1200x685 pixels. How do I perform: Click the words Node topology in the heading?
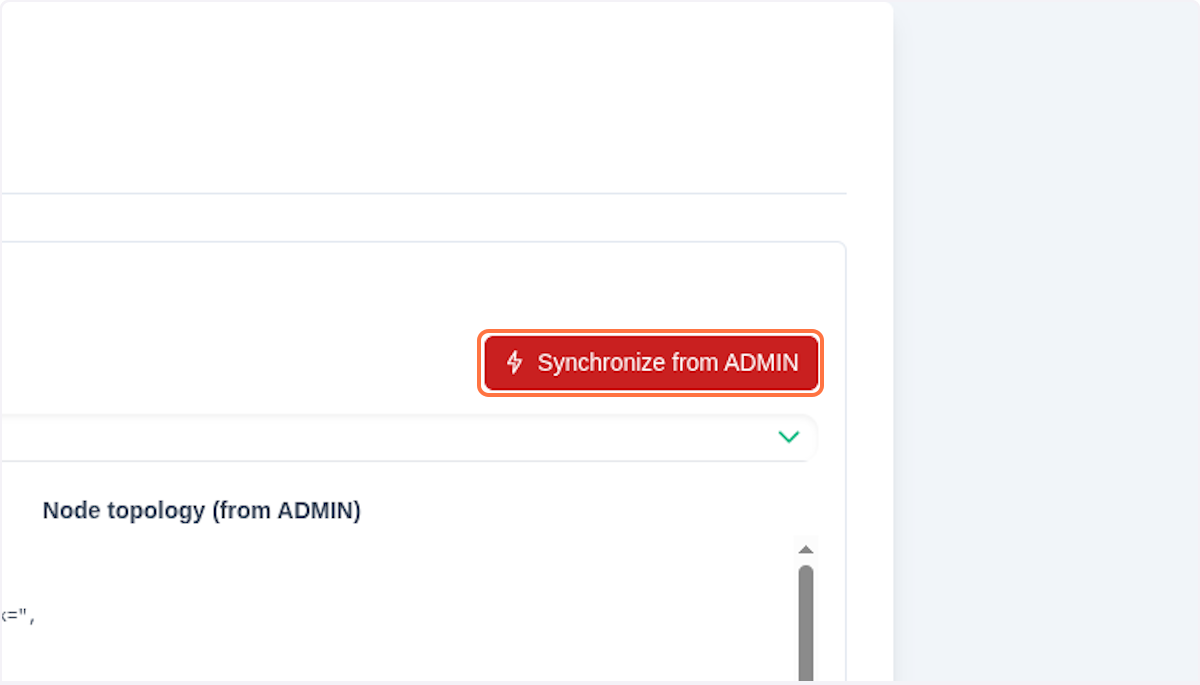click(124, 511)
